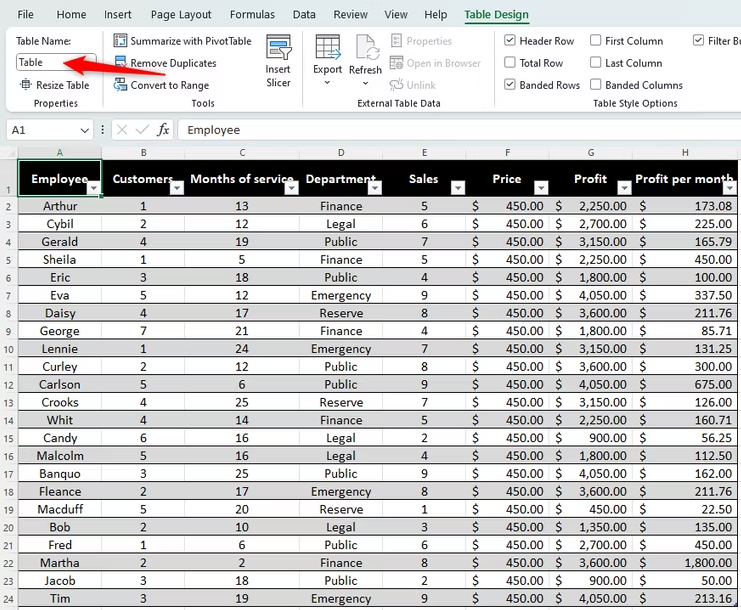Viewport: 741px width, 610px height.
Task: Open Insert Slicer tool
Action: click(278, 60)
